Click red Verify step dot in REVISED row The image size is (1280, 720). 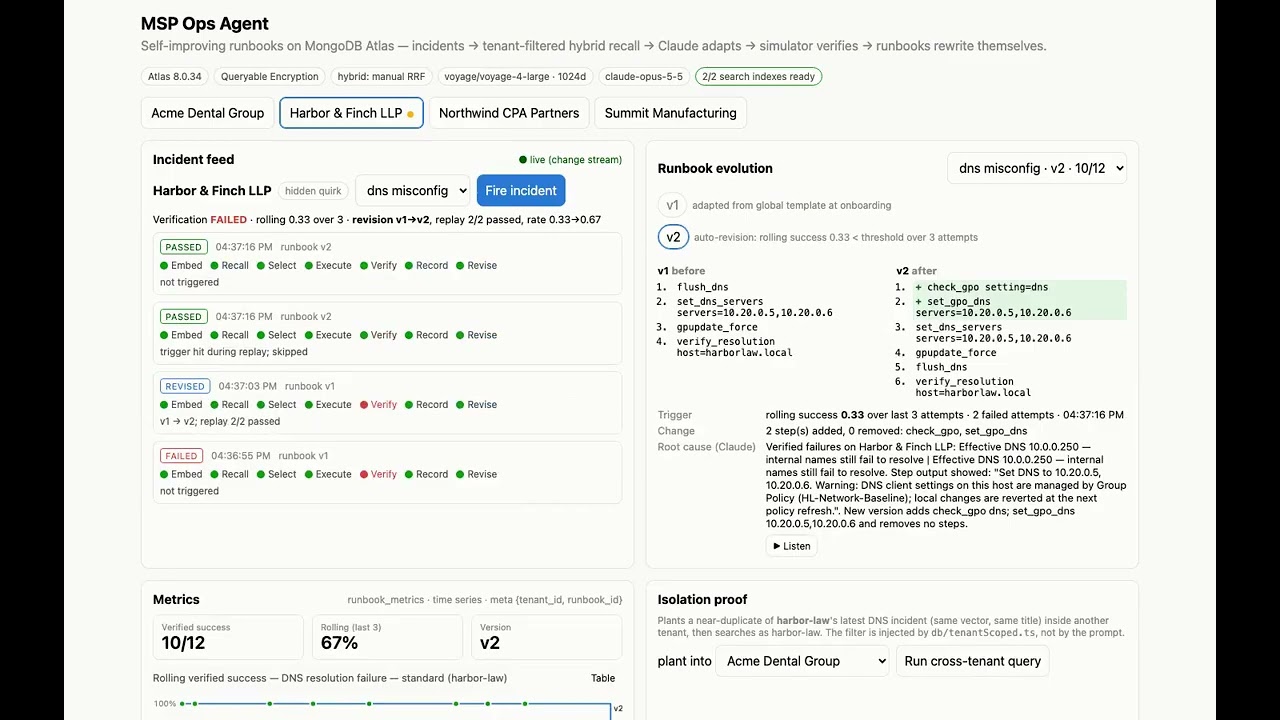(x=364, y=405)
